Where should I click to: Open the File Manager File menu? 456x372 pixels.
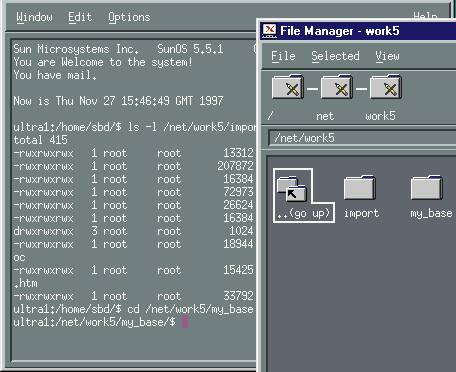click(x=283, y=56)
